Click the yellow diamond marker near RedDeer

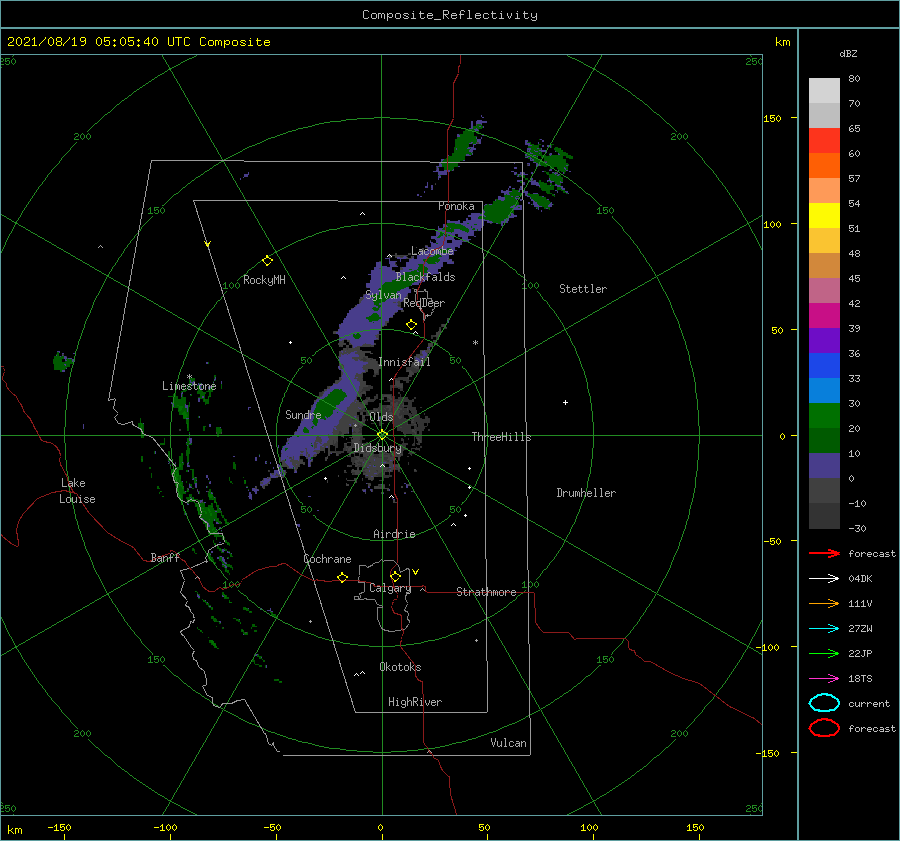411,324
